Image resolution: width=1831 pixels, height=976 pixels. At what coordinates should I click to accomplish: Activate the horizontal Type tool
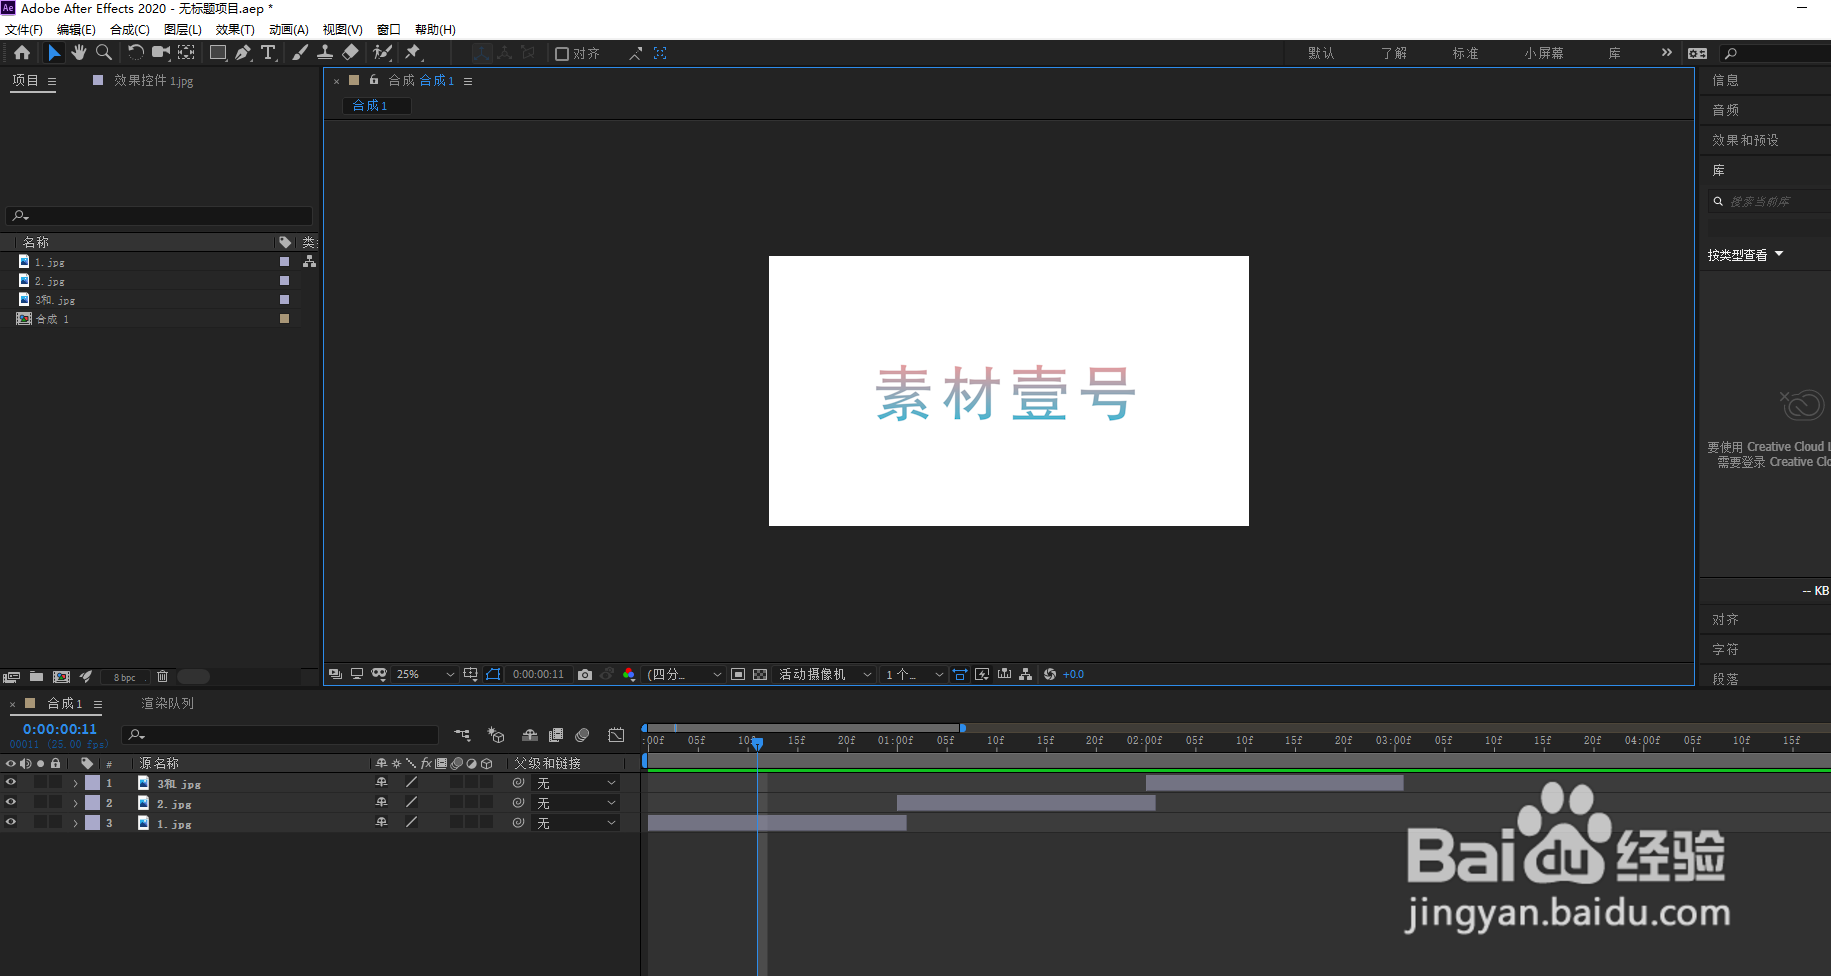click(268, 52)
